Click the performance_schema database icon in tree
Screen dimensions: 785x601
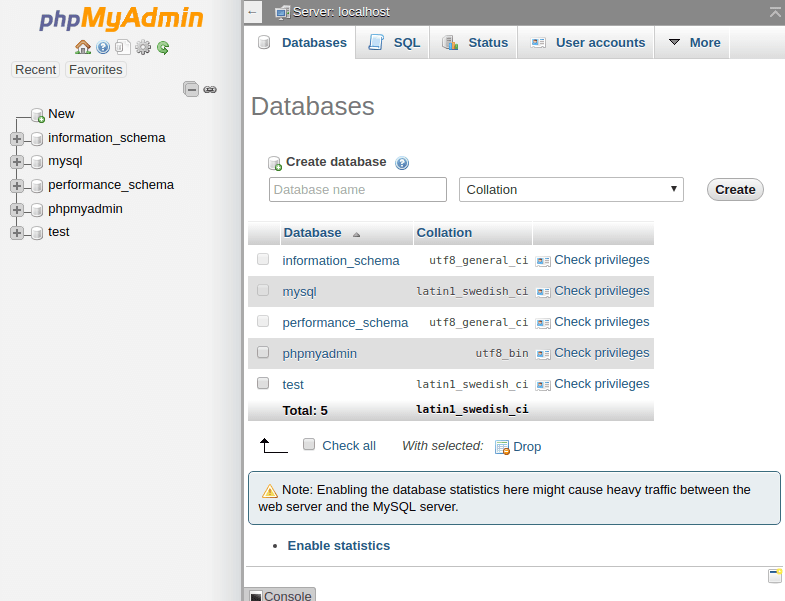point(37,186)
